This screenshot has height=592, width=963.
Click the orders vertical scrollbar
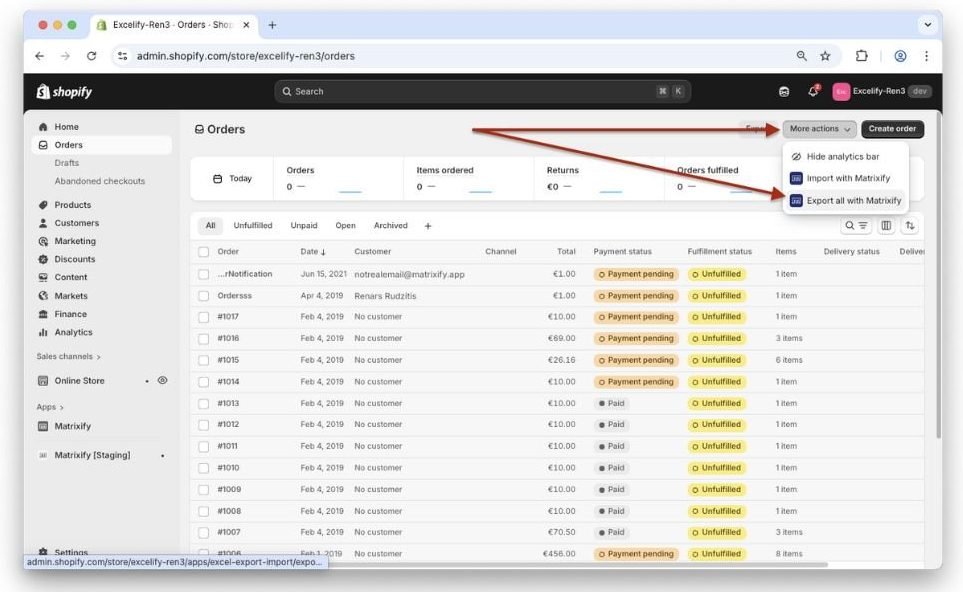[x=937, y=276]
